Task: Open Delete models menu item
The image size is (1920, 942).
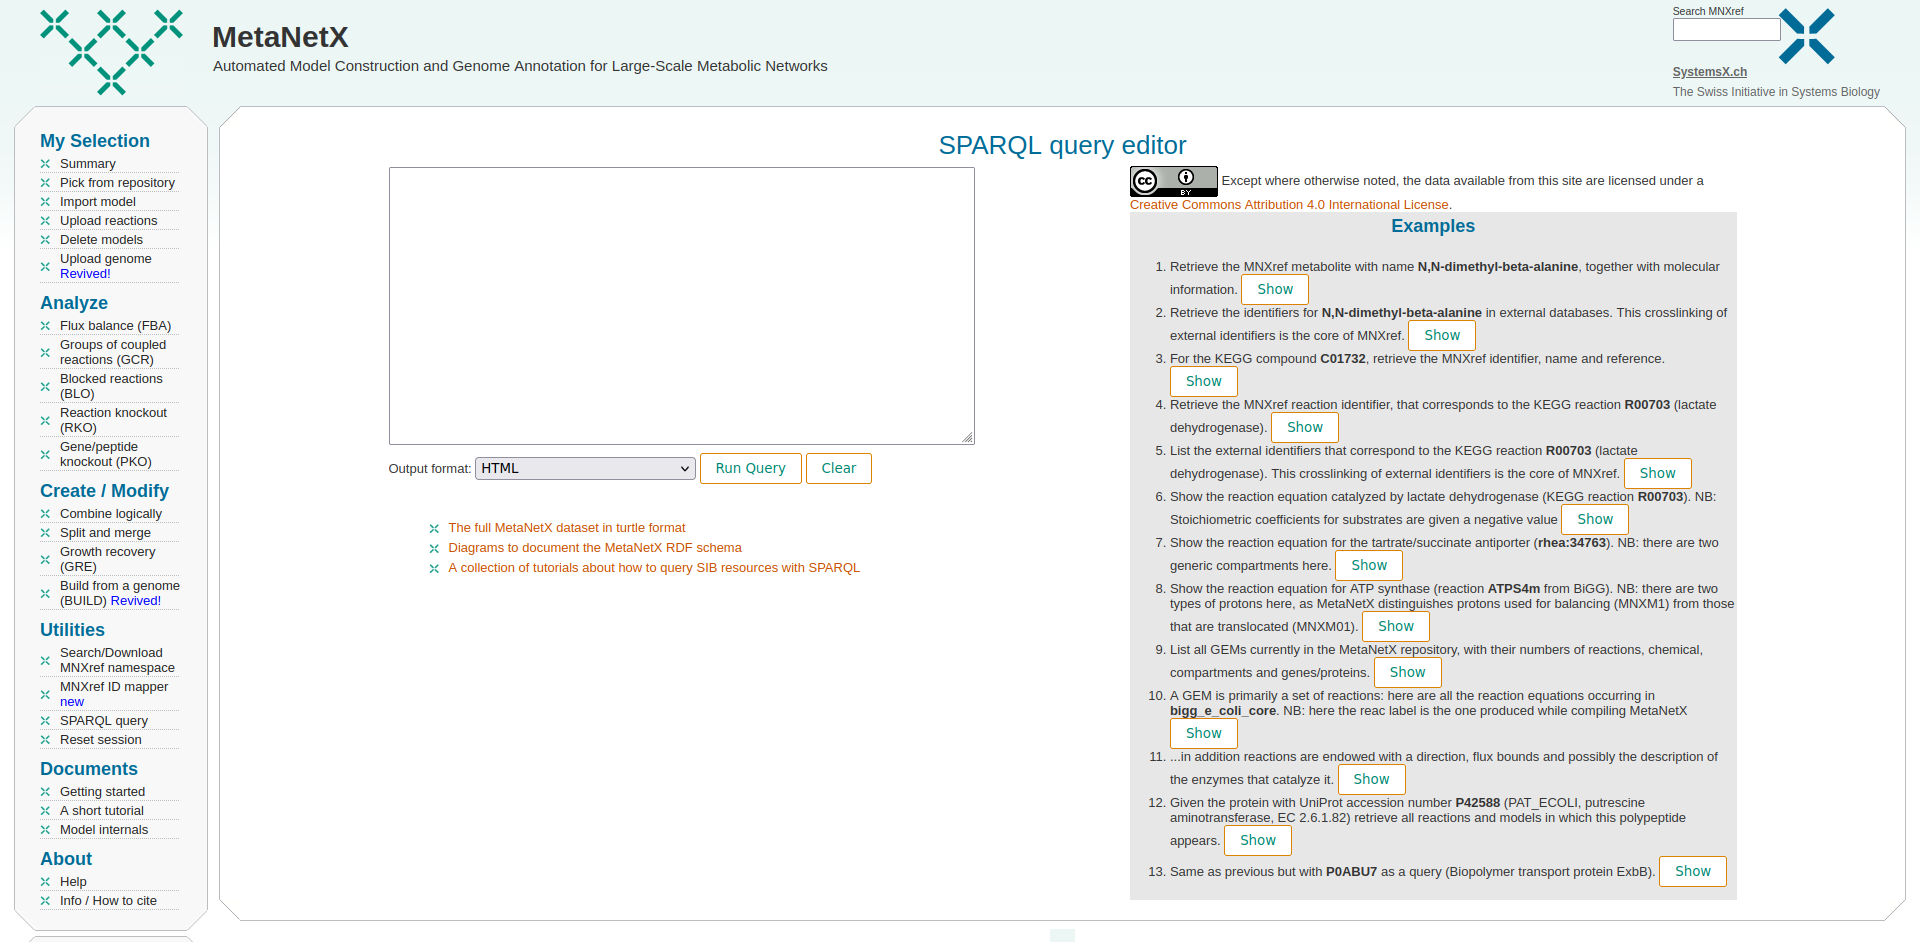Action: tap(101, 240)
